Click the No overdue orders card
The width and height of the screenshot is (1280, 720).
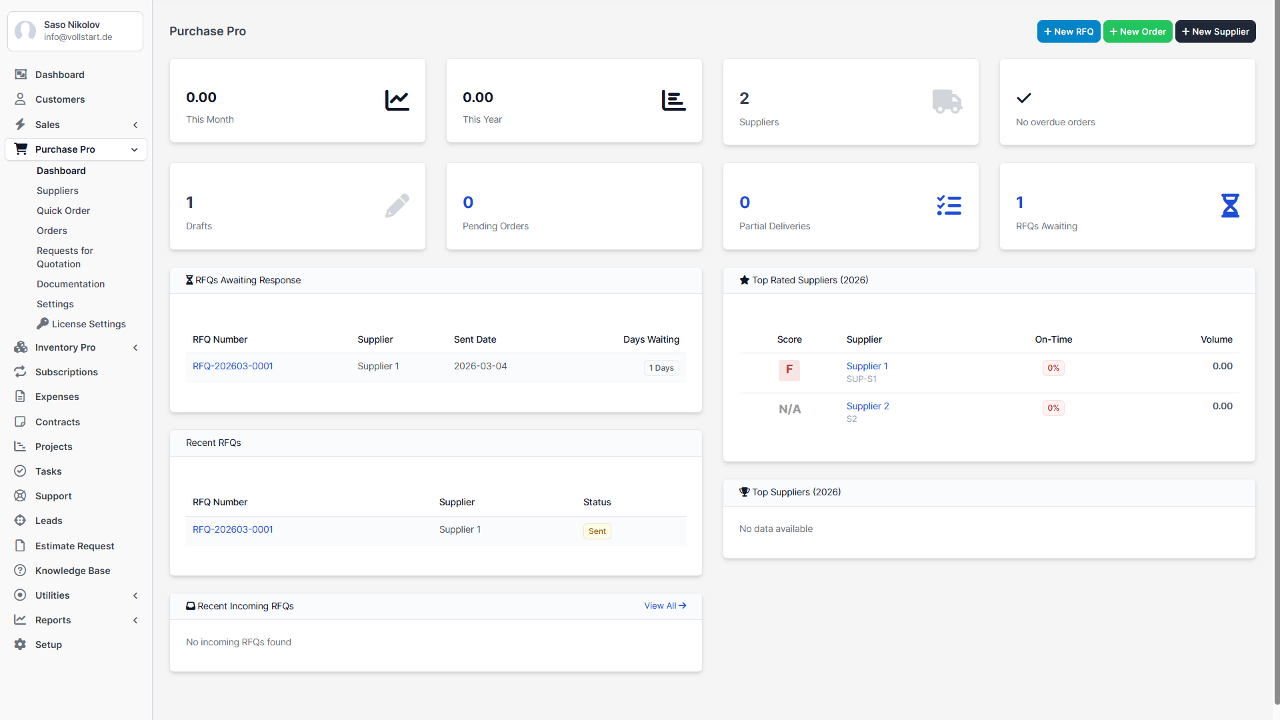pyautogui.click(x=1127, y=102)
